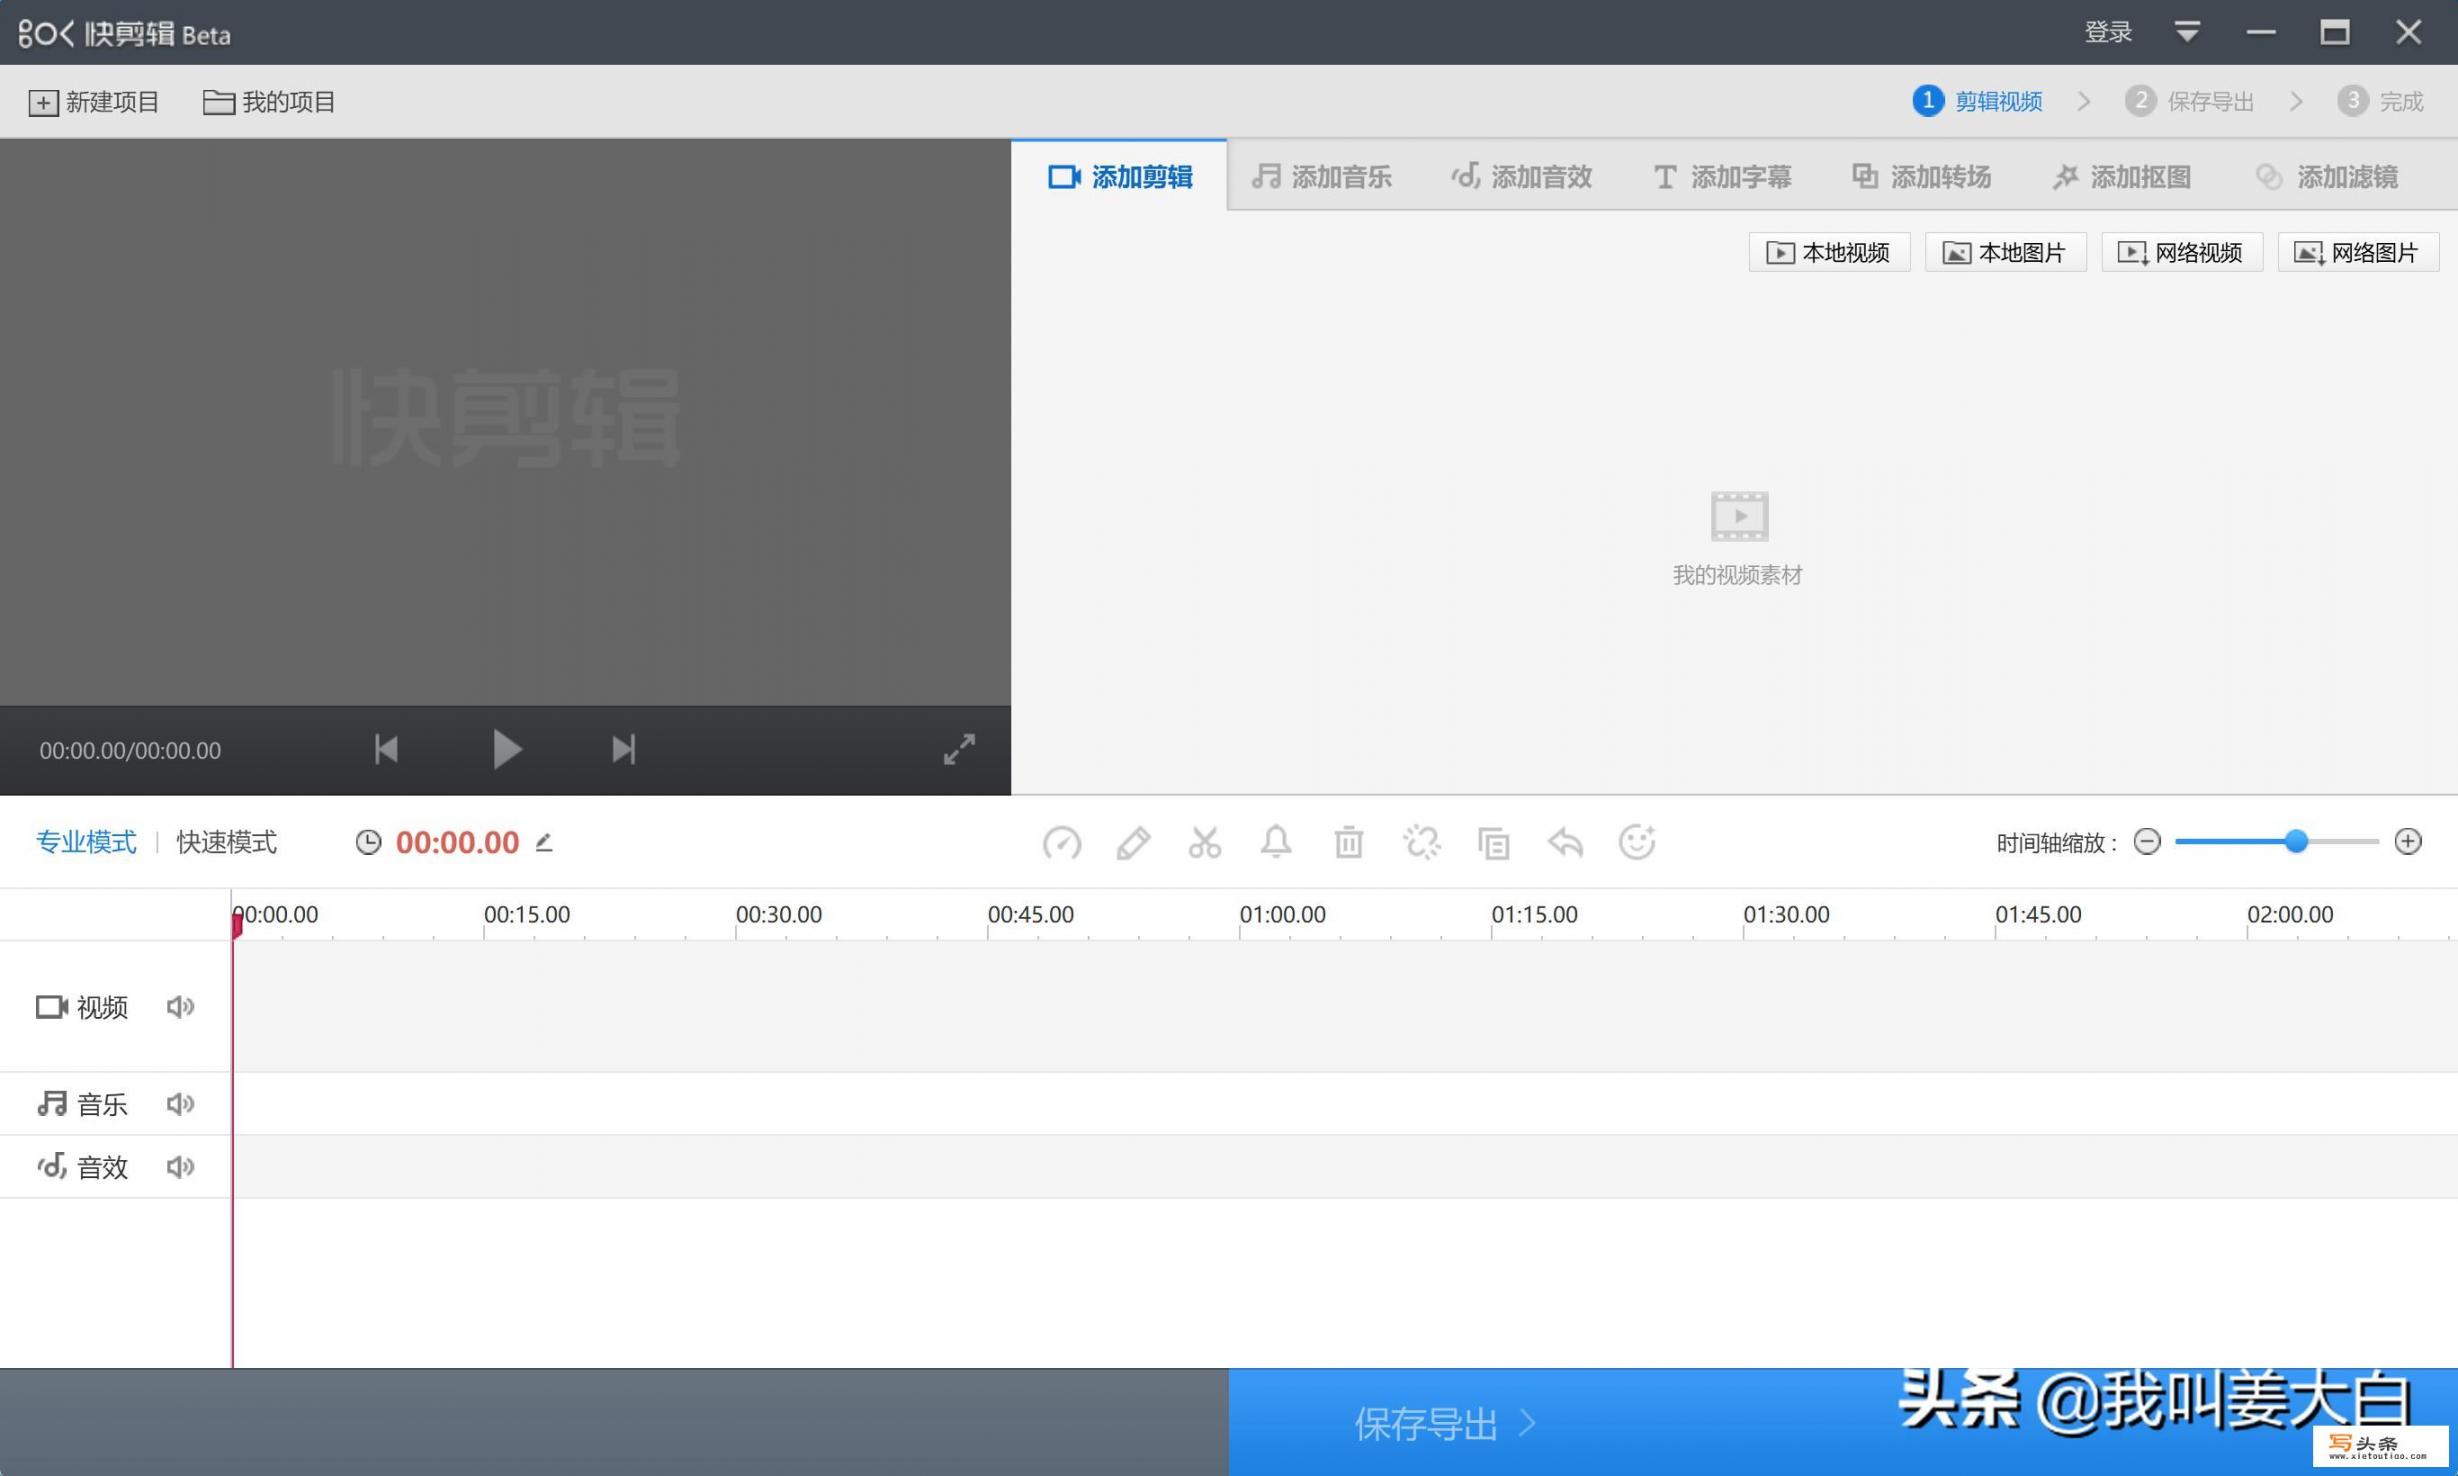This screenshot has width=2458, height=1476.
Task: Click 登录 in title bar
Action: click(x=2108, y=32)
